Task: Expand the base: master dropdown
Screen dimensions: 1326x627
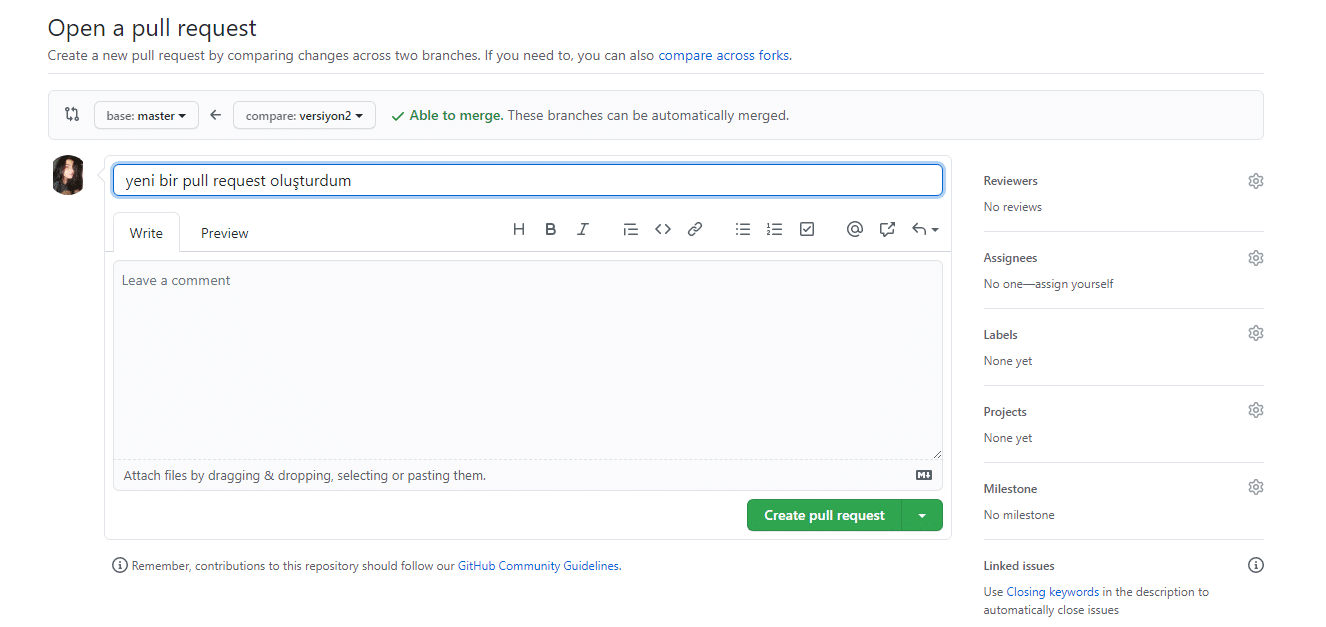Action: [x=146, y=116]
